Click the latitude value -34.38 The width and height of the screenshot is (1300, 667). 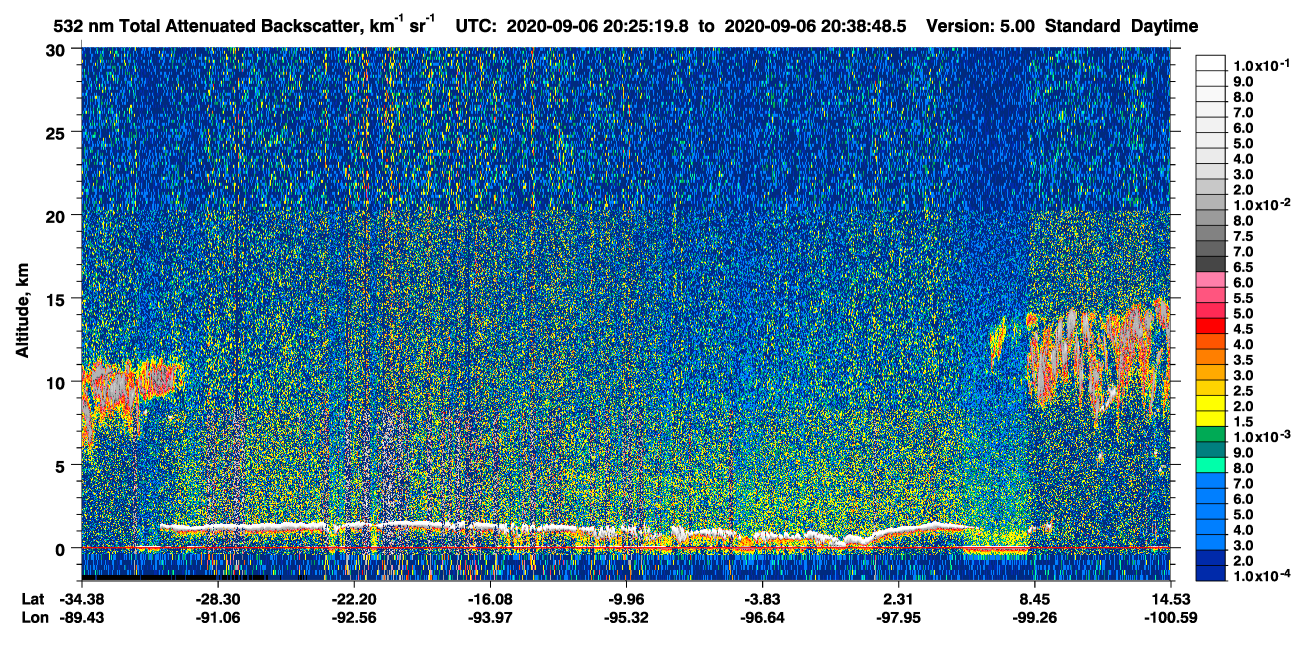81,598
